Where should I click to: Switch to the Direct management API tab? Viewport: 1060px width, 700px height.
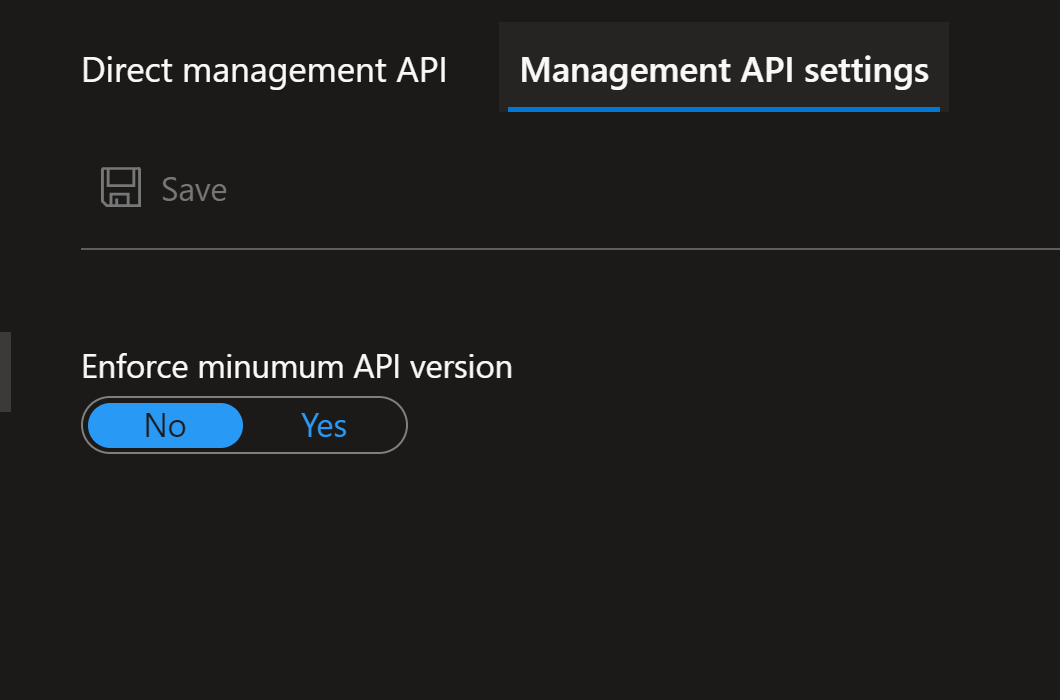(x=264, y=71)
